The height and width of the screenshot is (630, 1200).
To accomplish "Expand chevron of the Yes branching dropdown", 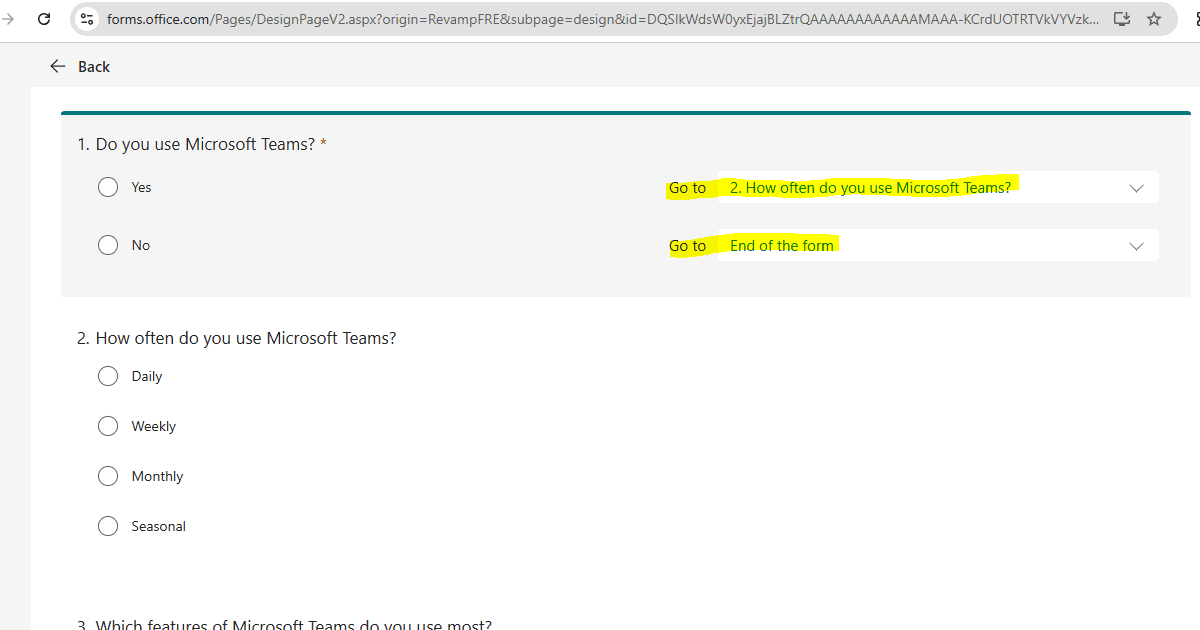I will (x=1136, y=188).
